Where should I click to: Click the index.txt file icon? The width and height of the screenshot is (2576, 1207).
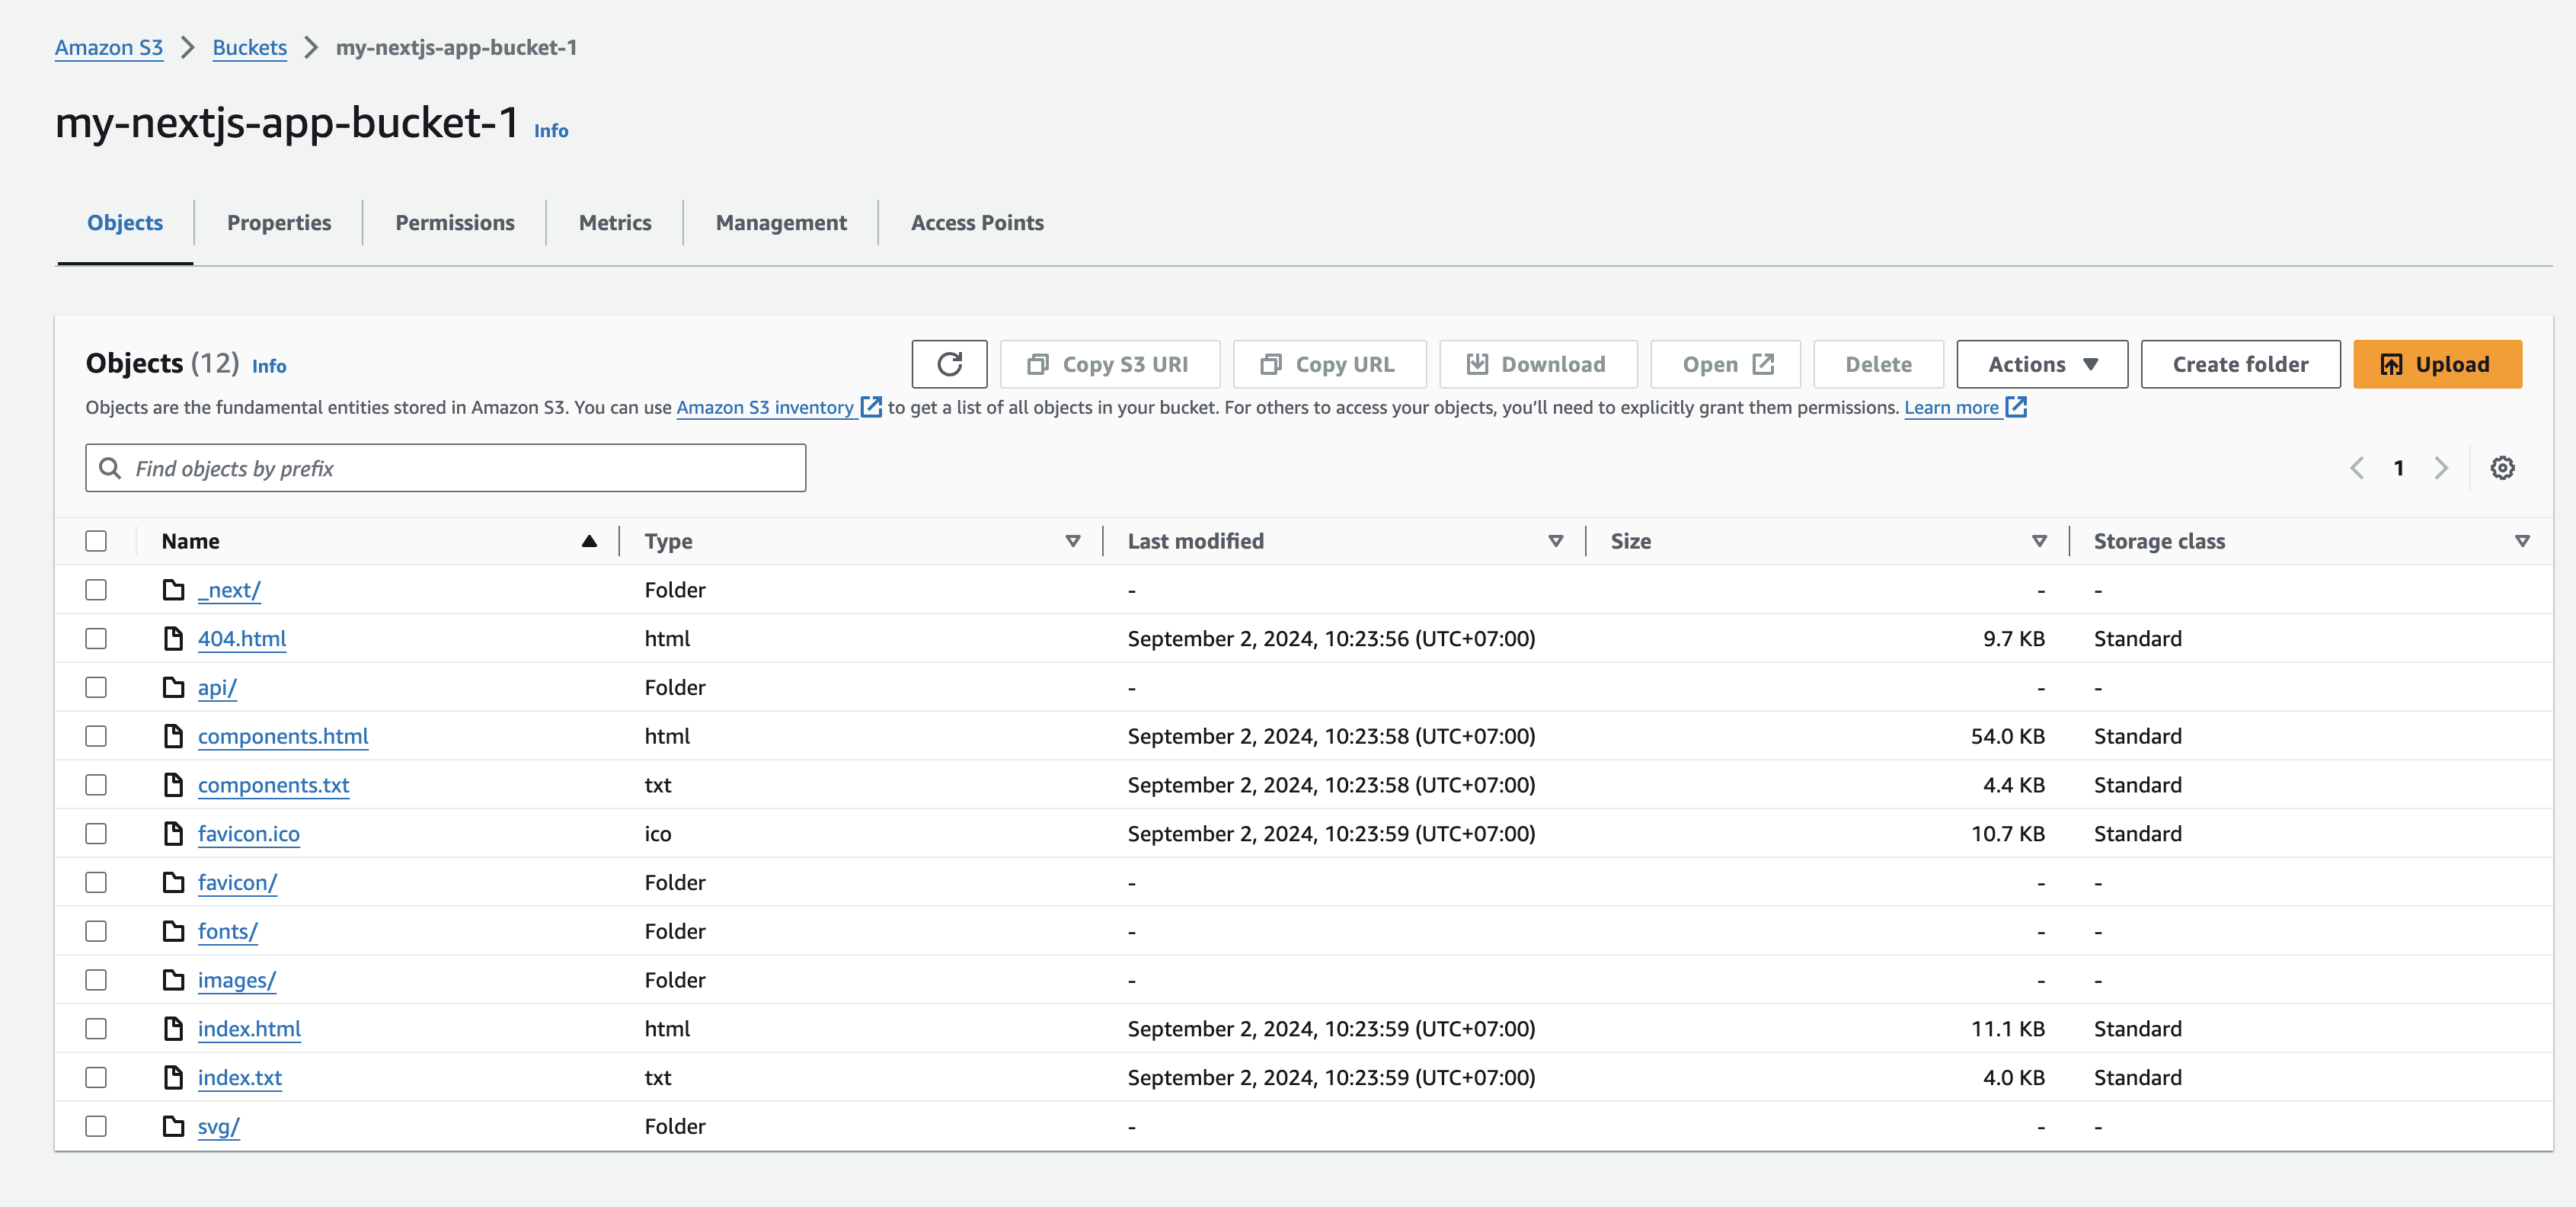coord(174,1077)
